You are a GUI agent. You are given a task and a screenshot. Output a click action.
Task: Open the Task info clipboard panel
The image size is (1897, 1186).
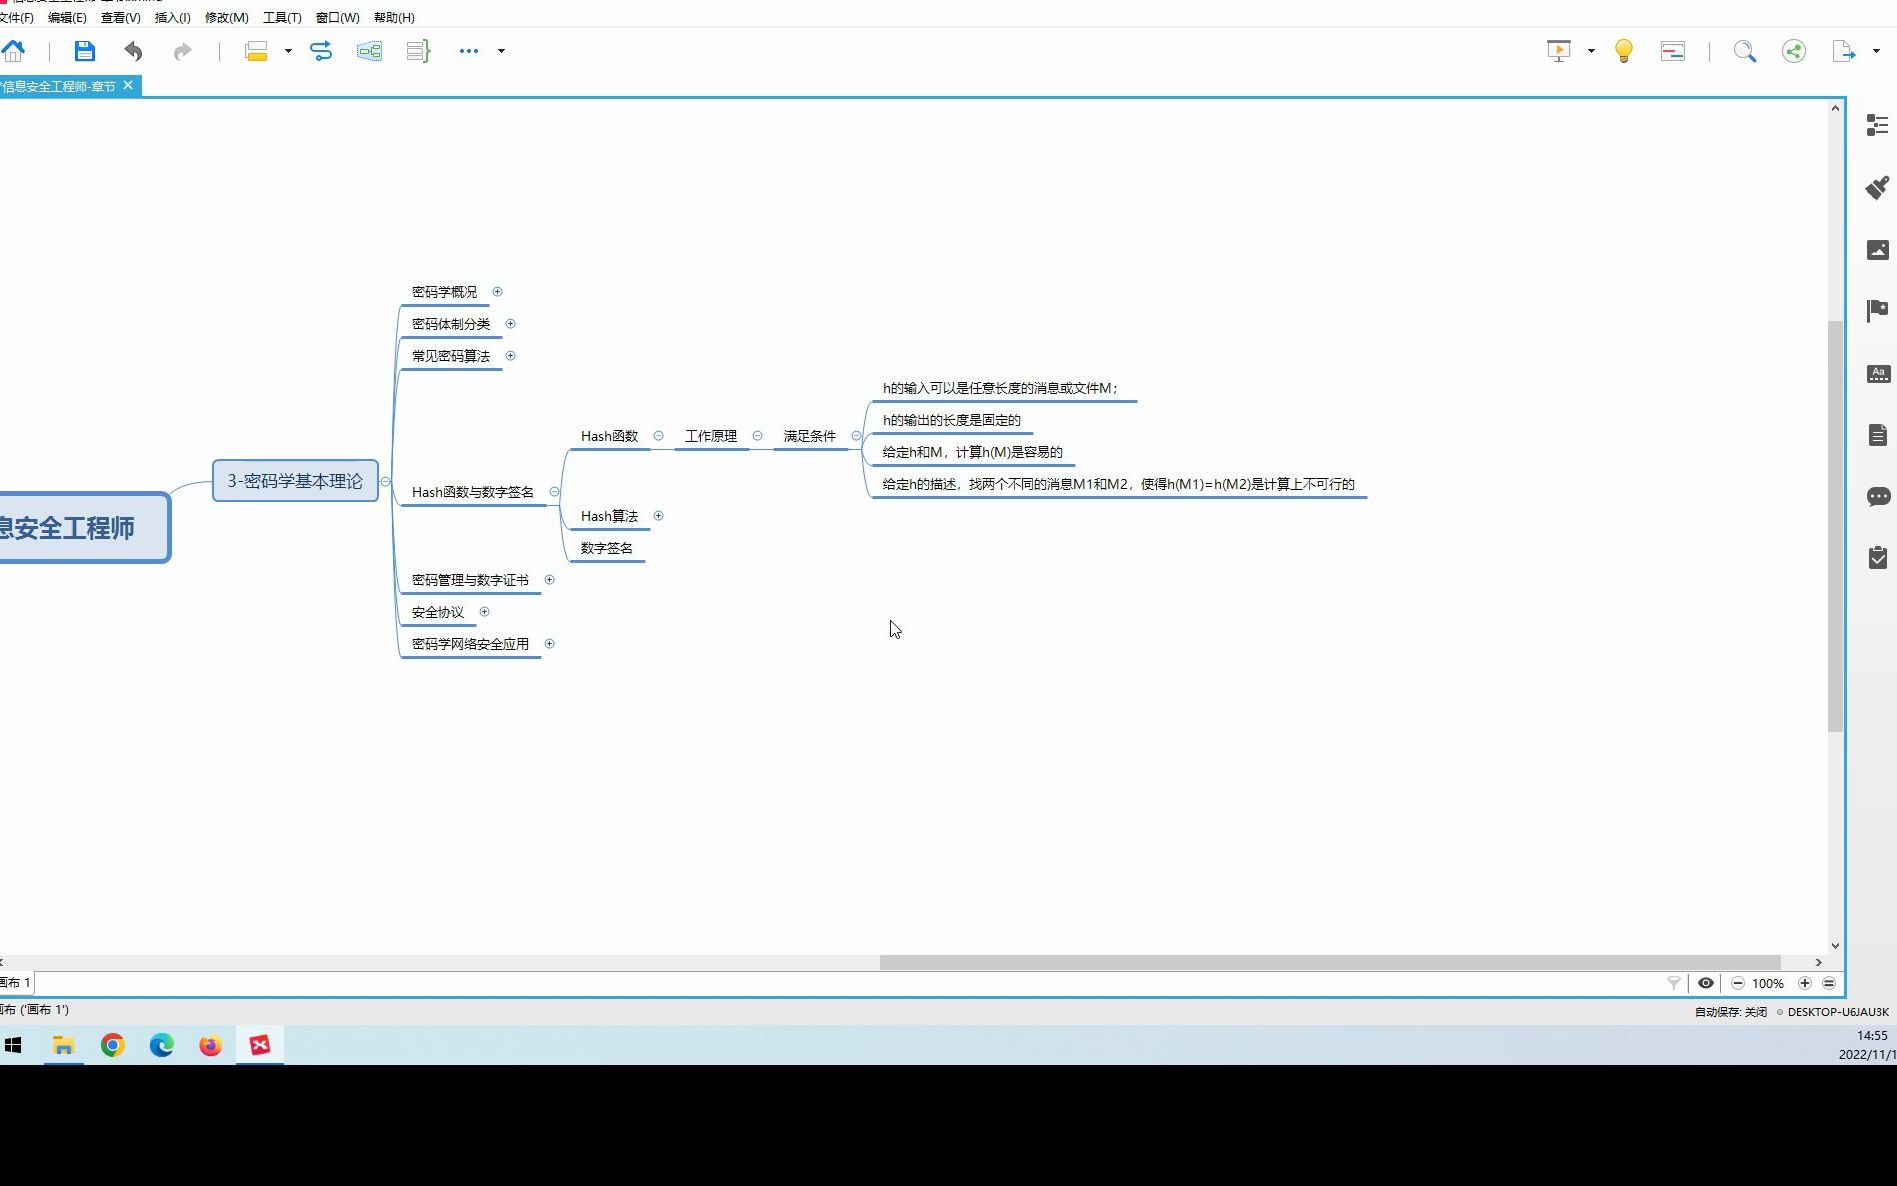pyautogui.click(x=1878, y=558)
